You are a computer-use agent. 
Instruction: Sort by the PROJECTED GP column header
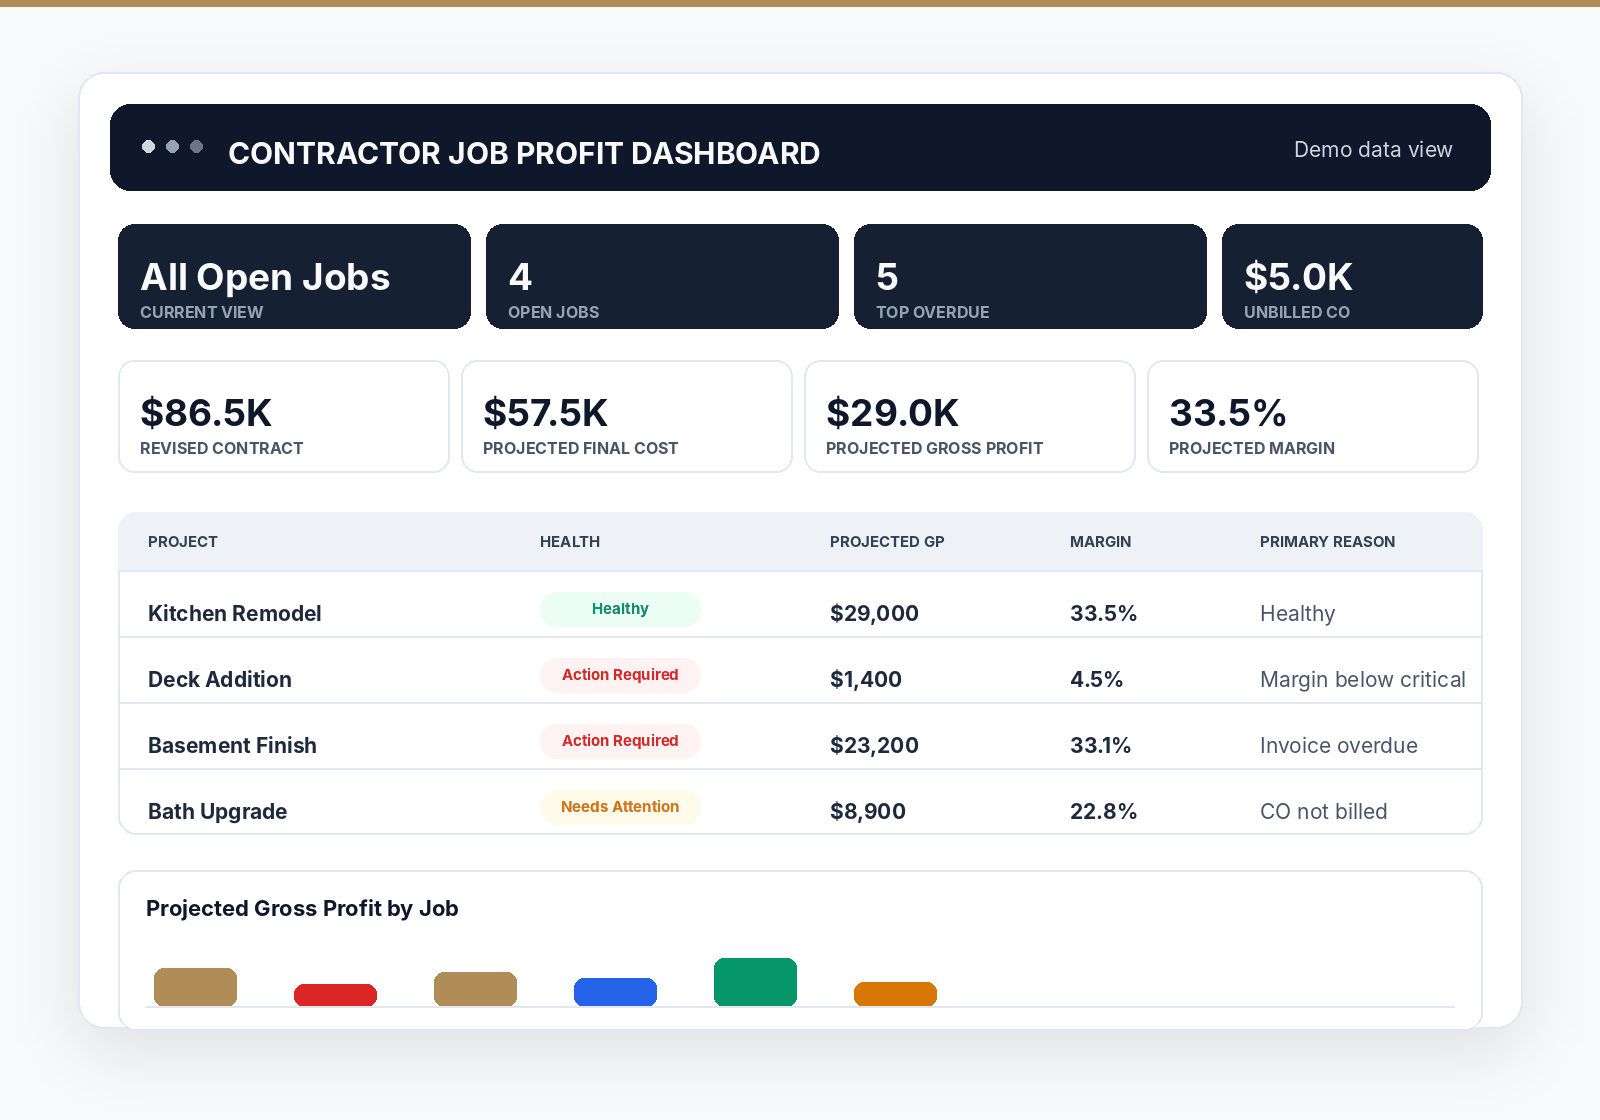(887, 542)
